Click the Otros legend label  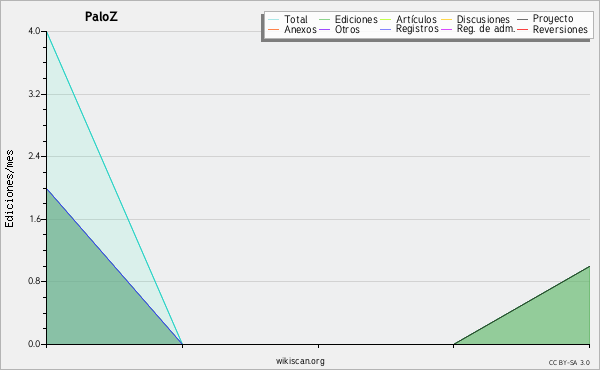(347, 29)
